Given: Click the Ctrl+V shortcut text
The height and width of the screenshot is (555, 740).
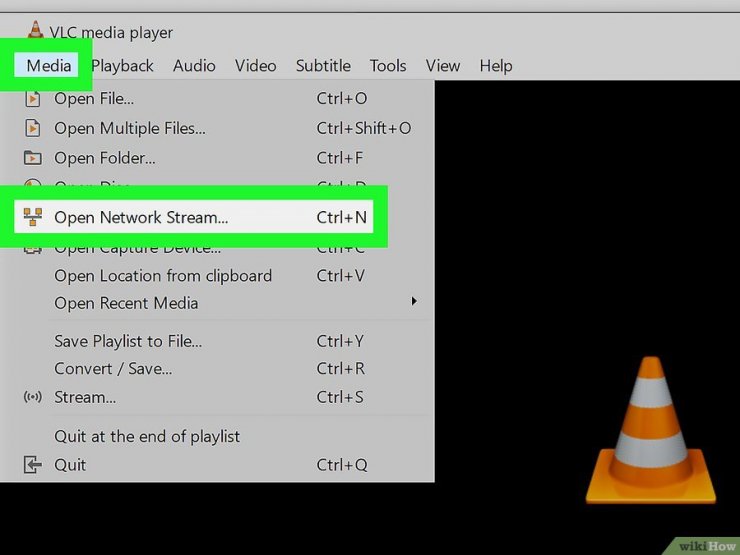Looking at the screenshot, I should coord(341,276).
